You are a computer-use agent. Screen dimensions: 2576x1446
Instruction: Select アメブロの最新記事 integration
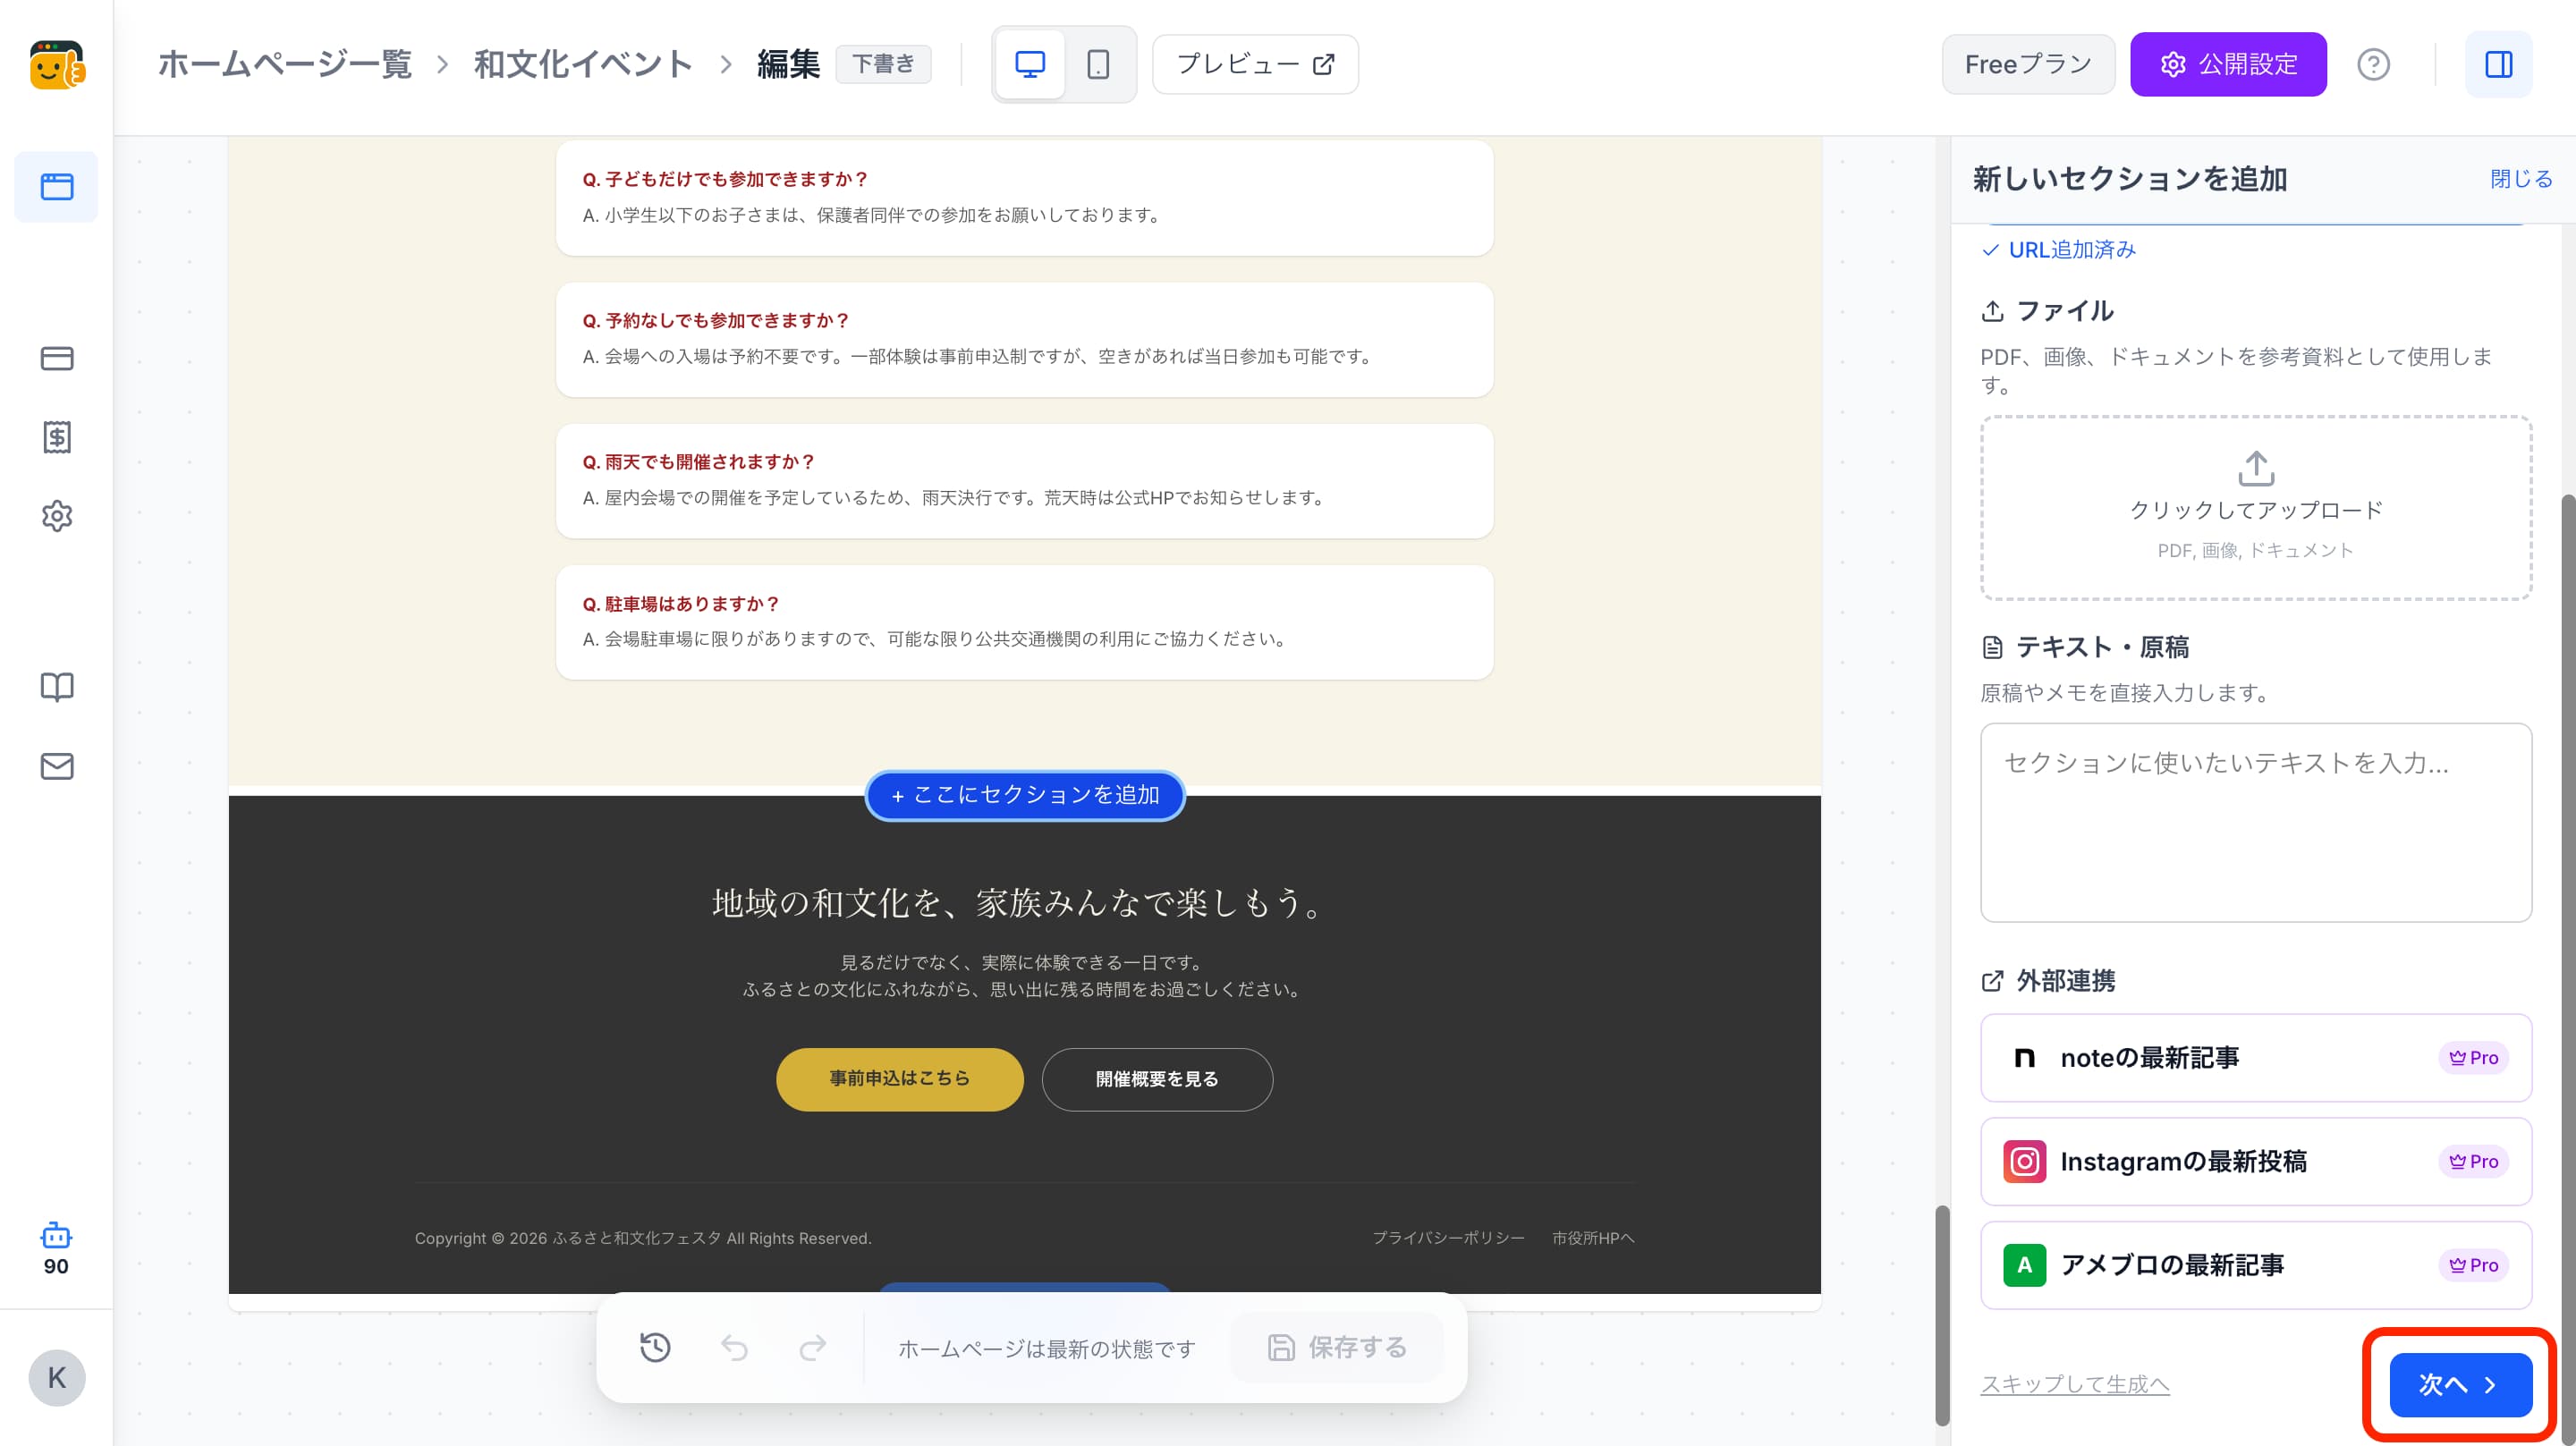click(2256, 1265)
